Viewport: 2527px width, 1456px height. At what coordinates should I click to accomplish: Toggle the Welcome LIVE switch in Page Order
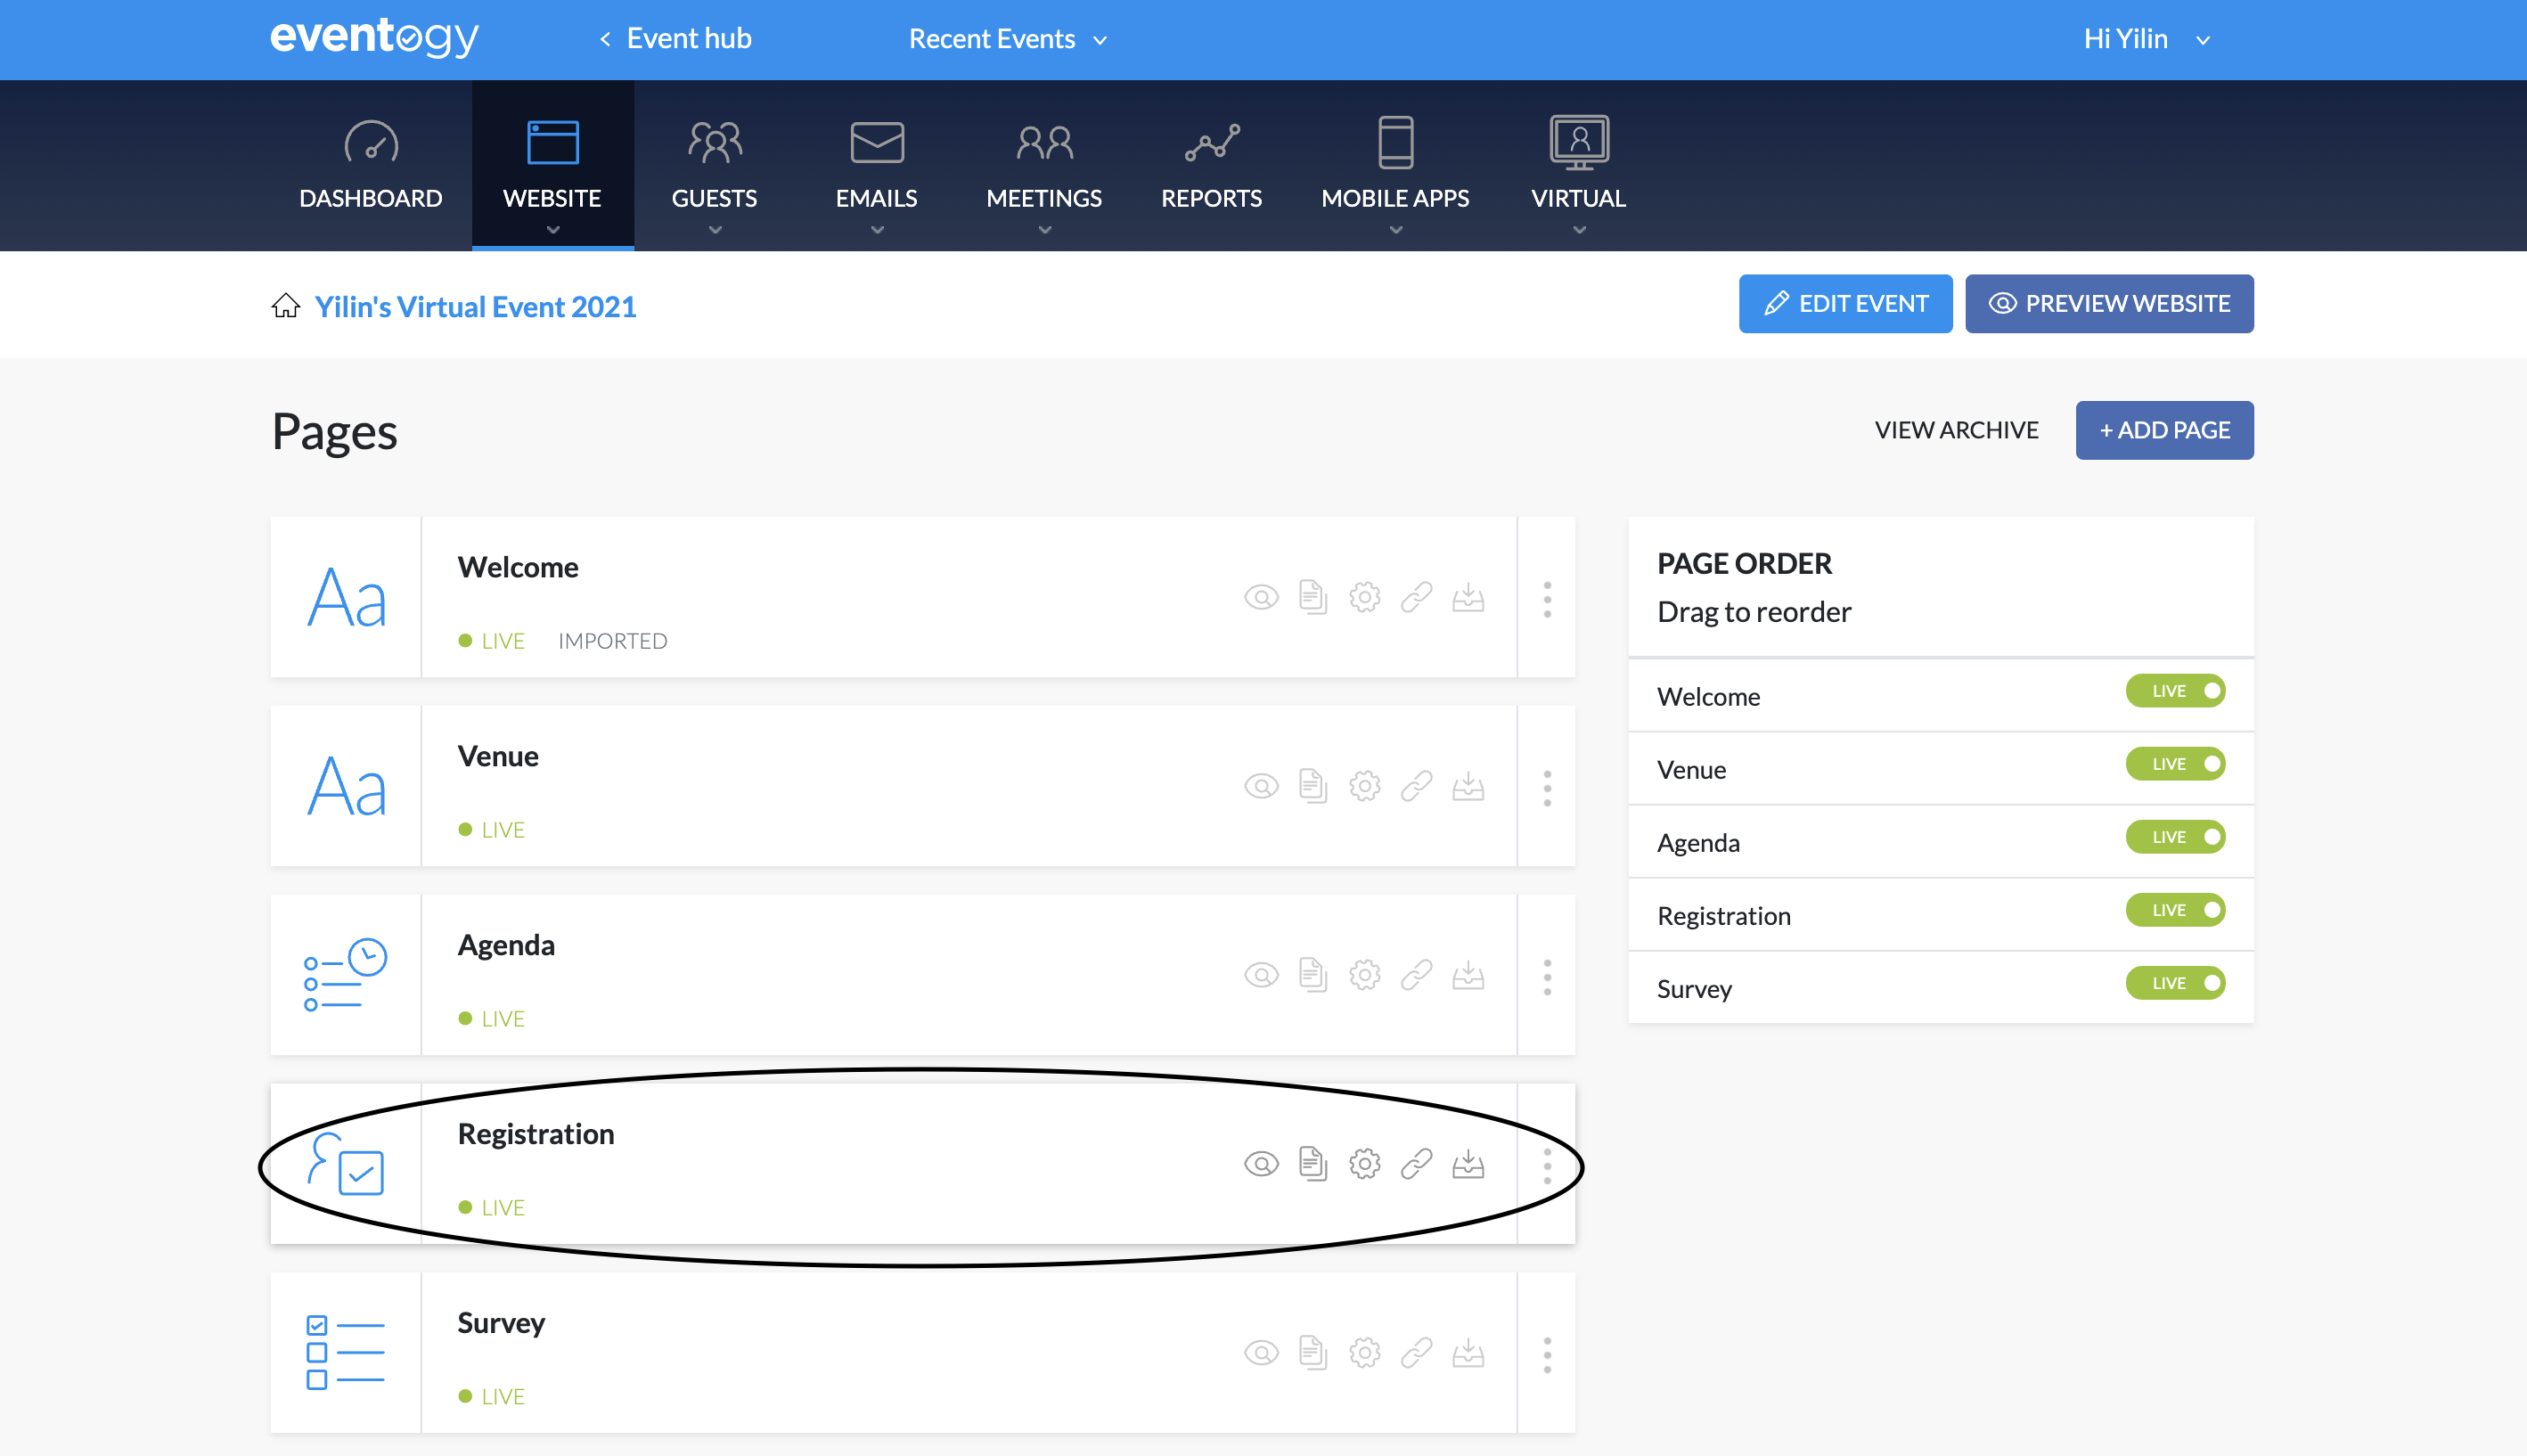click(2175, 691)
